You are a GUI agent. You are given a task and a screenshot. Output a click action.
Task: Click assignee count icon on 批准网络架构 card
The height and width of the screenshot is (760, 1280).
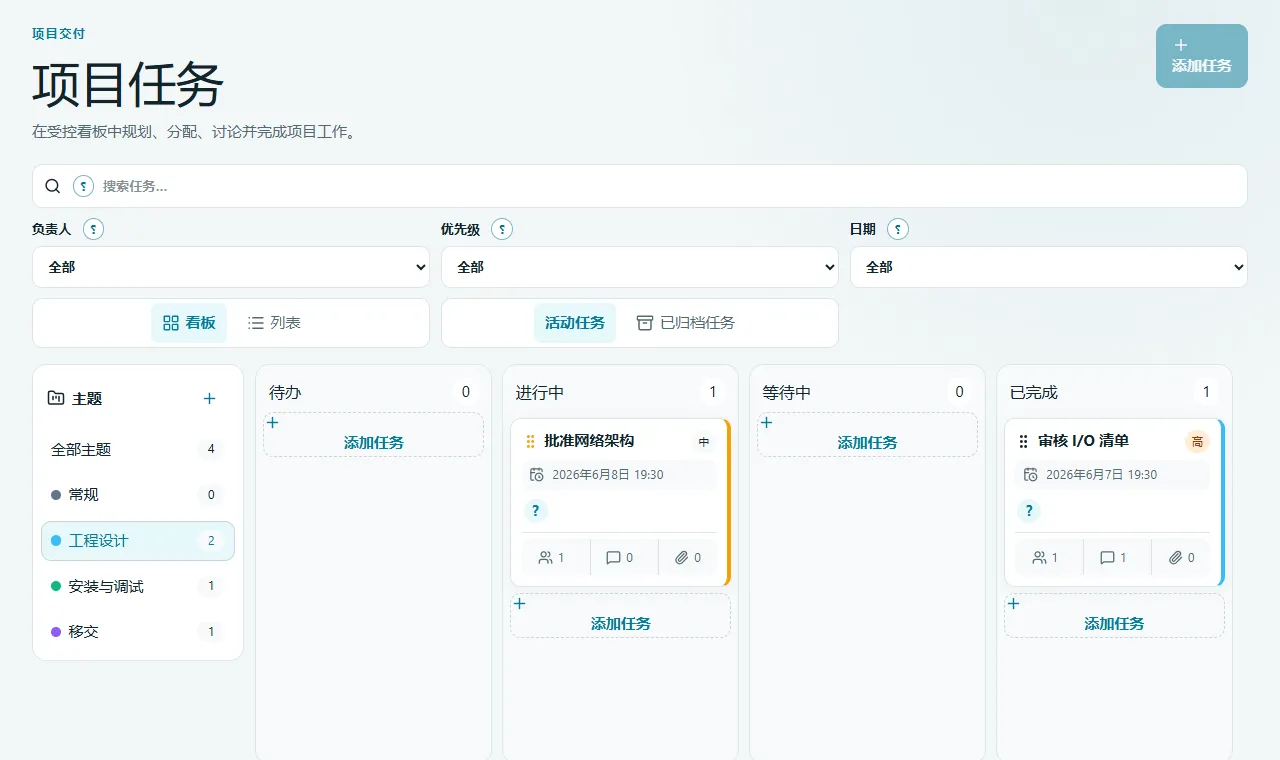[546, 558]
